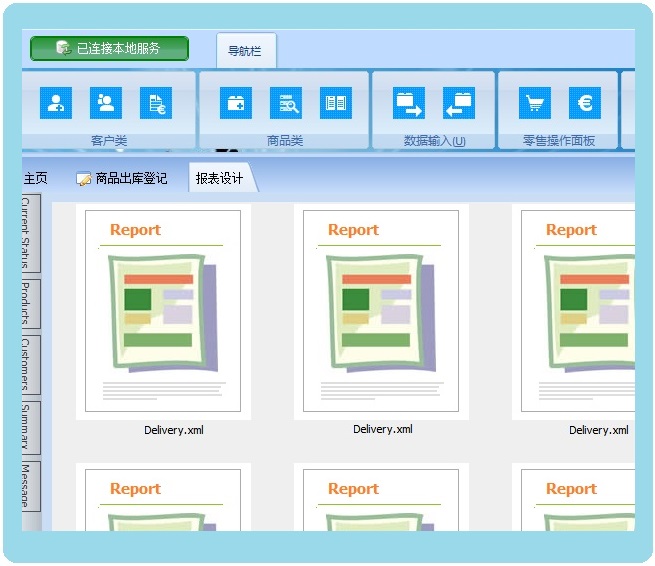This screenshot has width=655, height=566.
Task: Click the data import folder icon
Action: point(409,103)
